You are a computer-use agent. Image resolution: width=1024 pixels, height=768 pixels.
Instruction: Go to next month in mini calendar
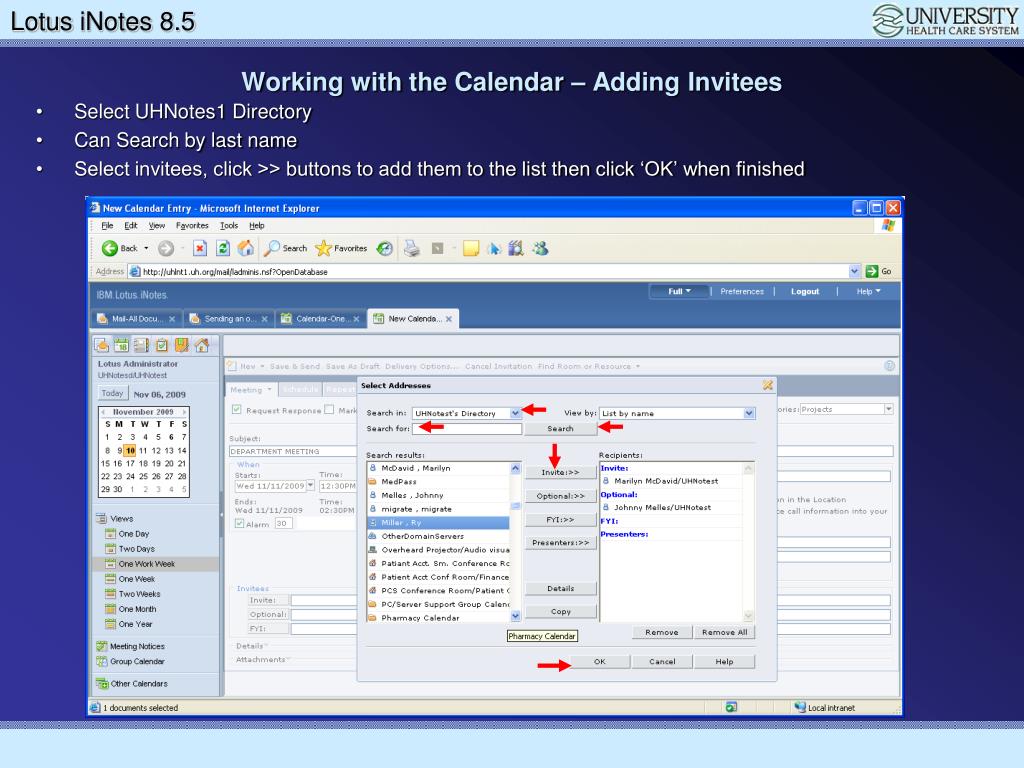tap(185, 412)
